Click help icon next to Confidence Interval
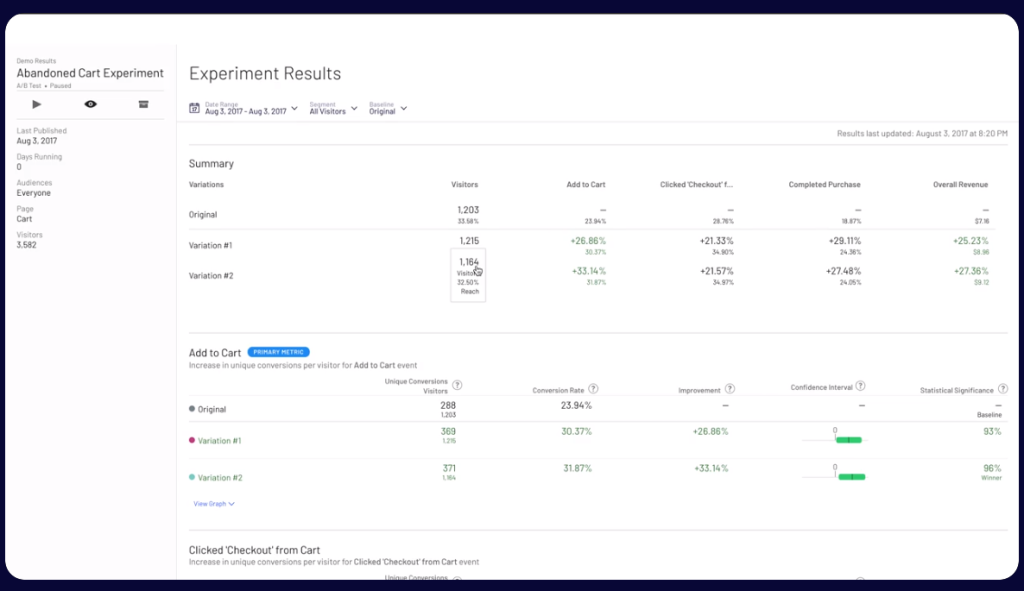The image size is (1024, 591). [x=861, y=386]
